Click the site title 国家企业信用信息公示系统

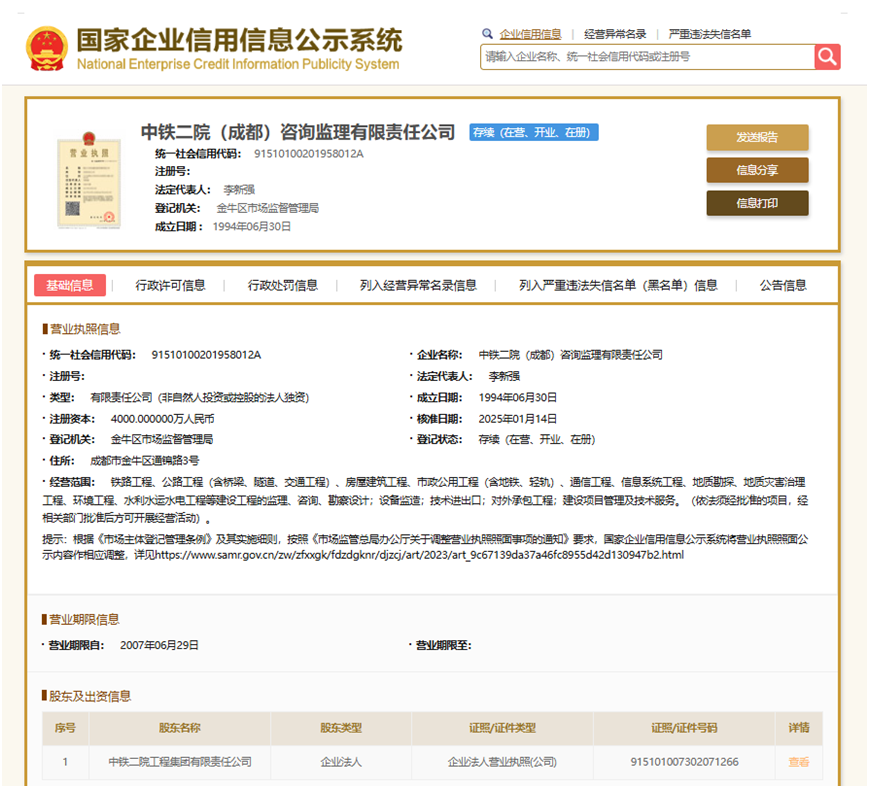(x=239, y=40)
